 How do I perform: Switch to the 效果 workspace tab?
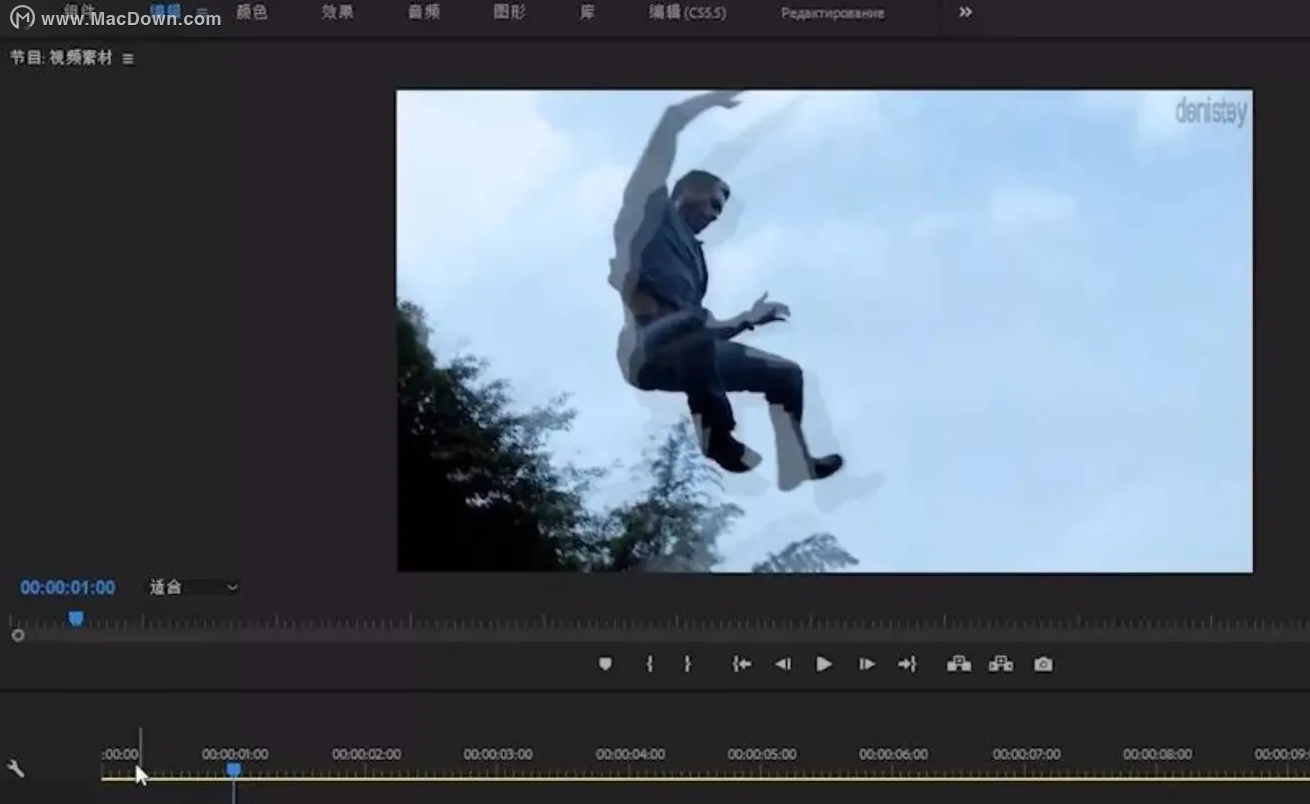pyautogui.click(x=337, y=13)
